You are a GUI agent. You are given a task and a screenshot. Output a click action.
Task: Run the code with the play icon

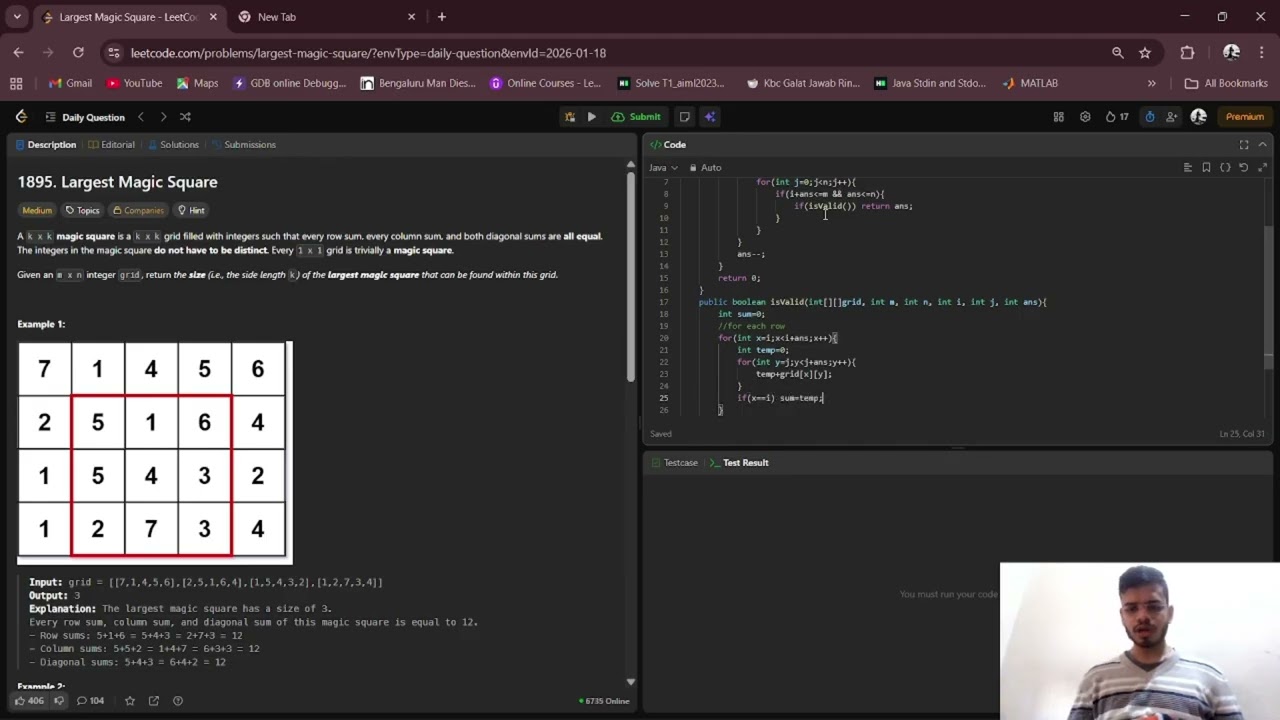(x=591, y=117)
